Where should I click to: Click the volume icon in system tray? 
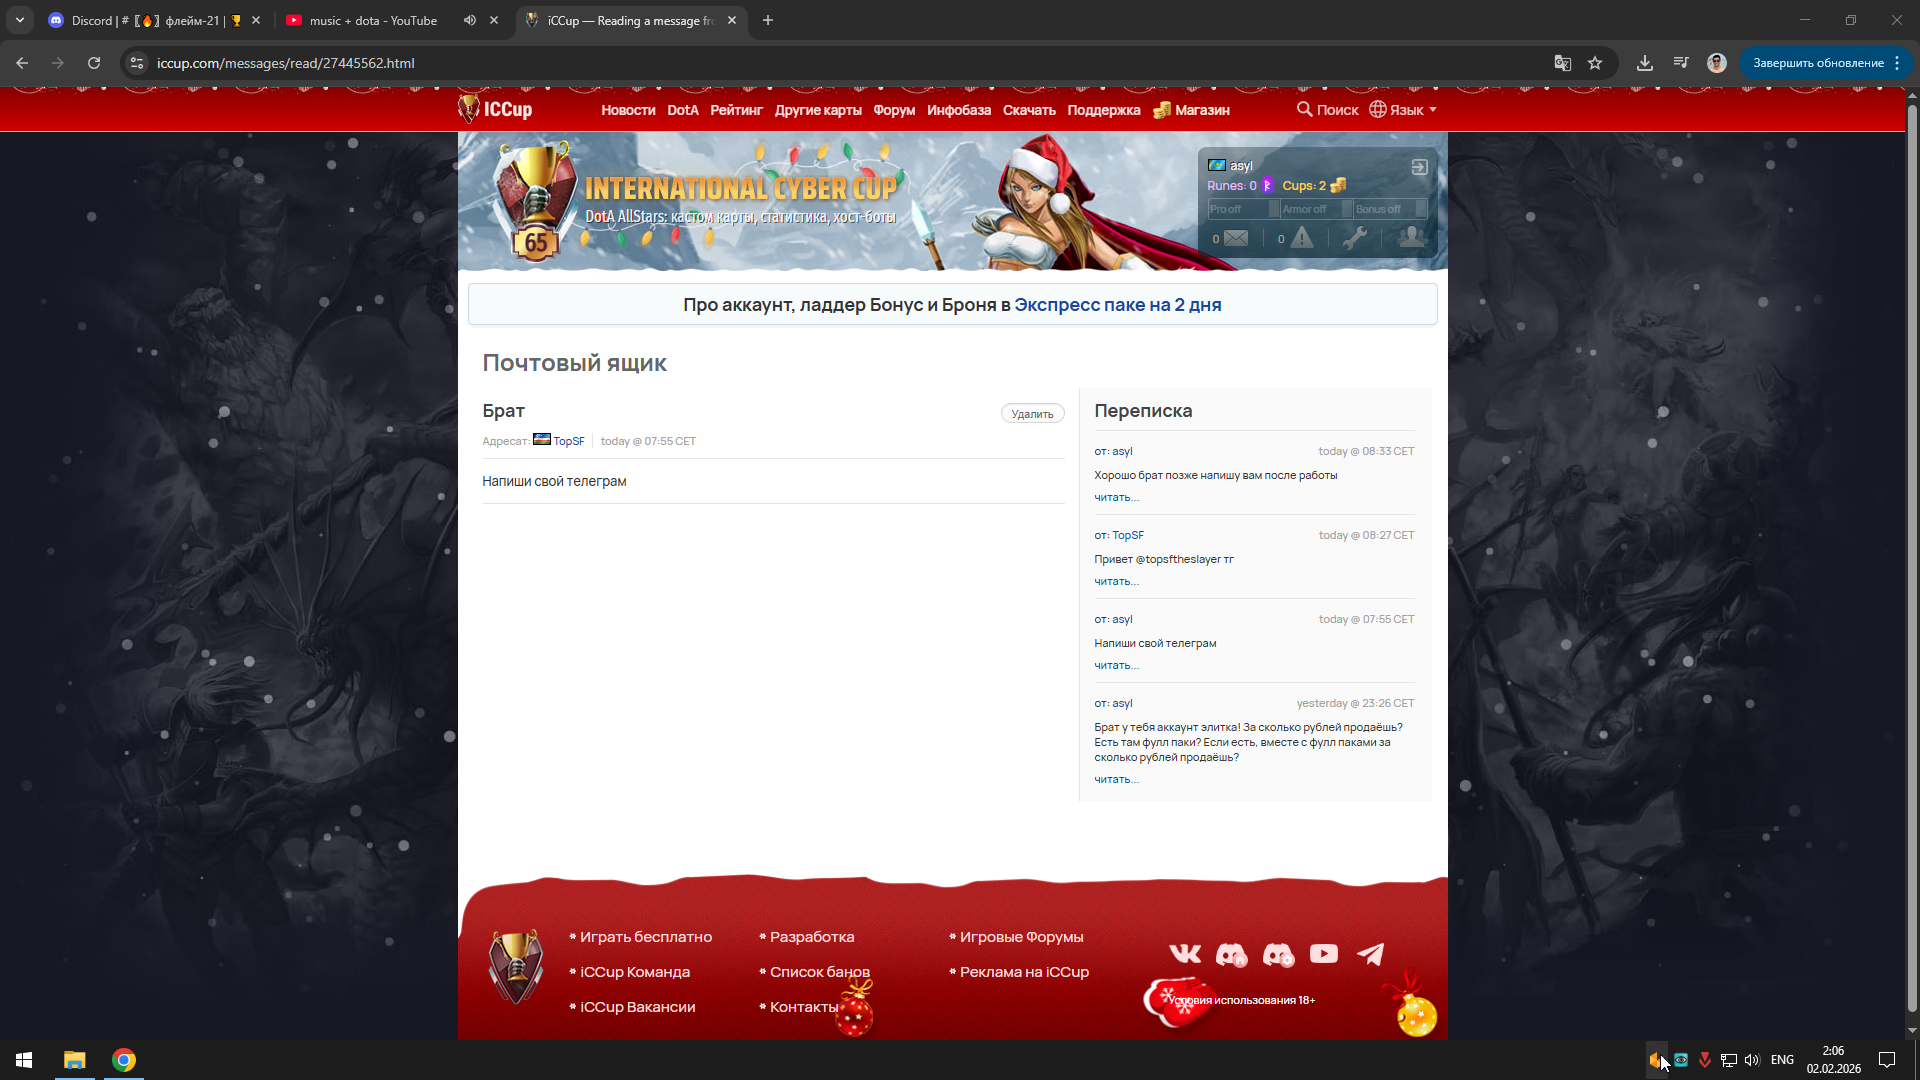point(1752,1060)
